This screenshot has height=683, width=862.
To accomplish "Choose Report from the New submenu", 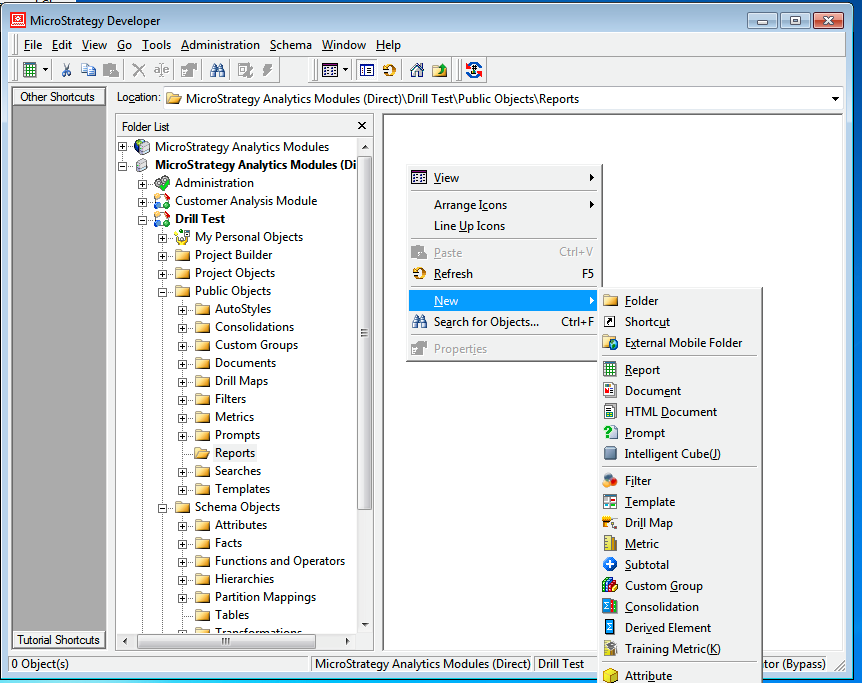I will click(x=642, y=370).
